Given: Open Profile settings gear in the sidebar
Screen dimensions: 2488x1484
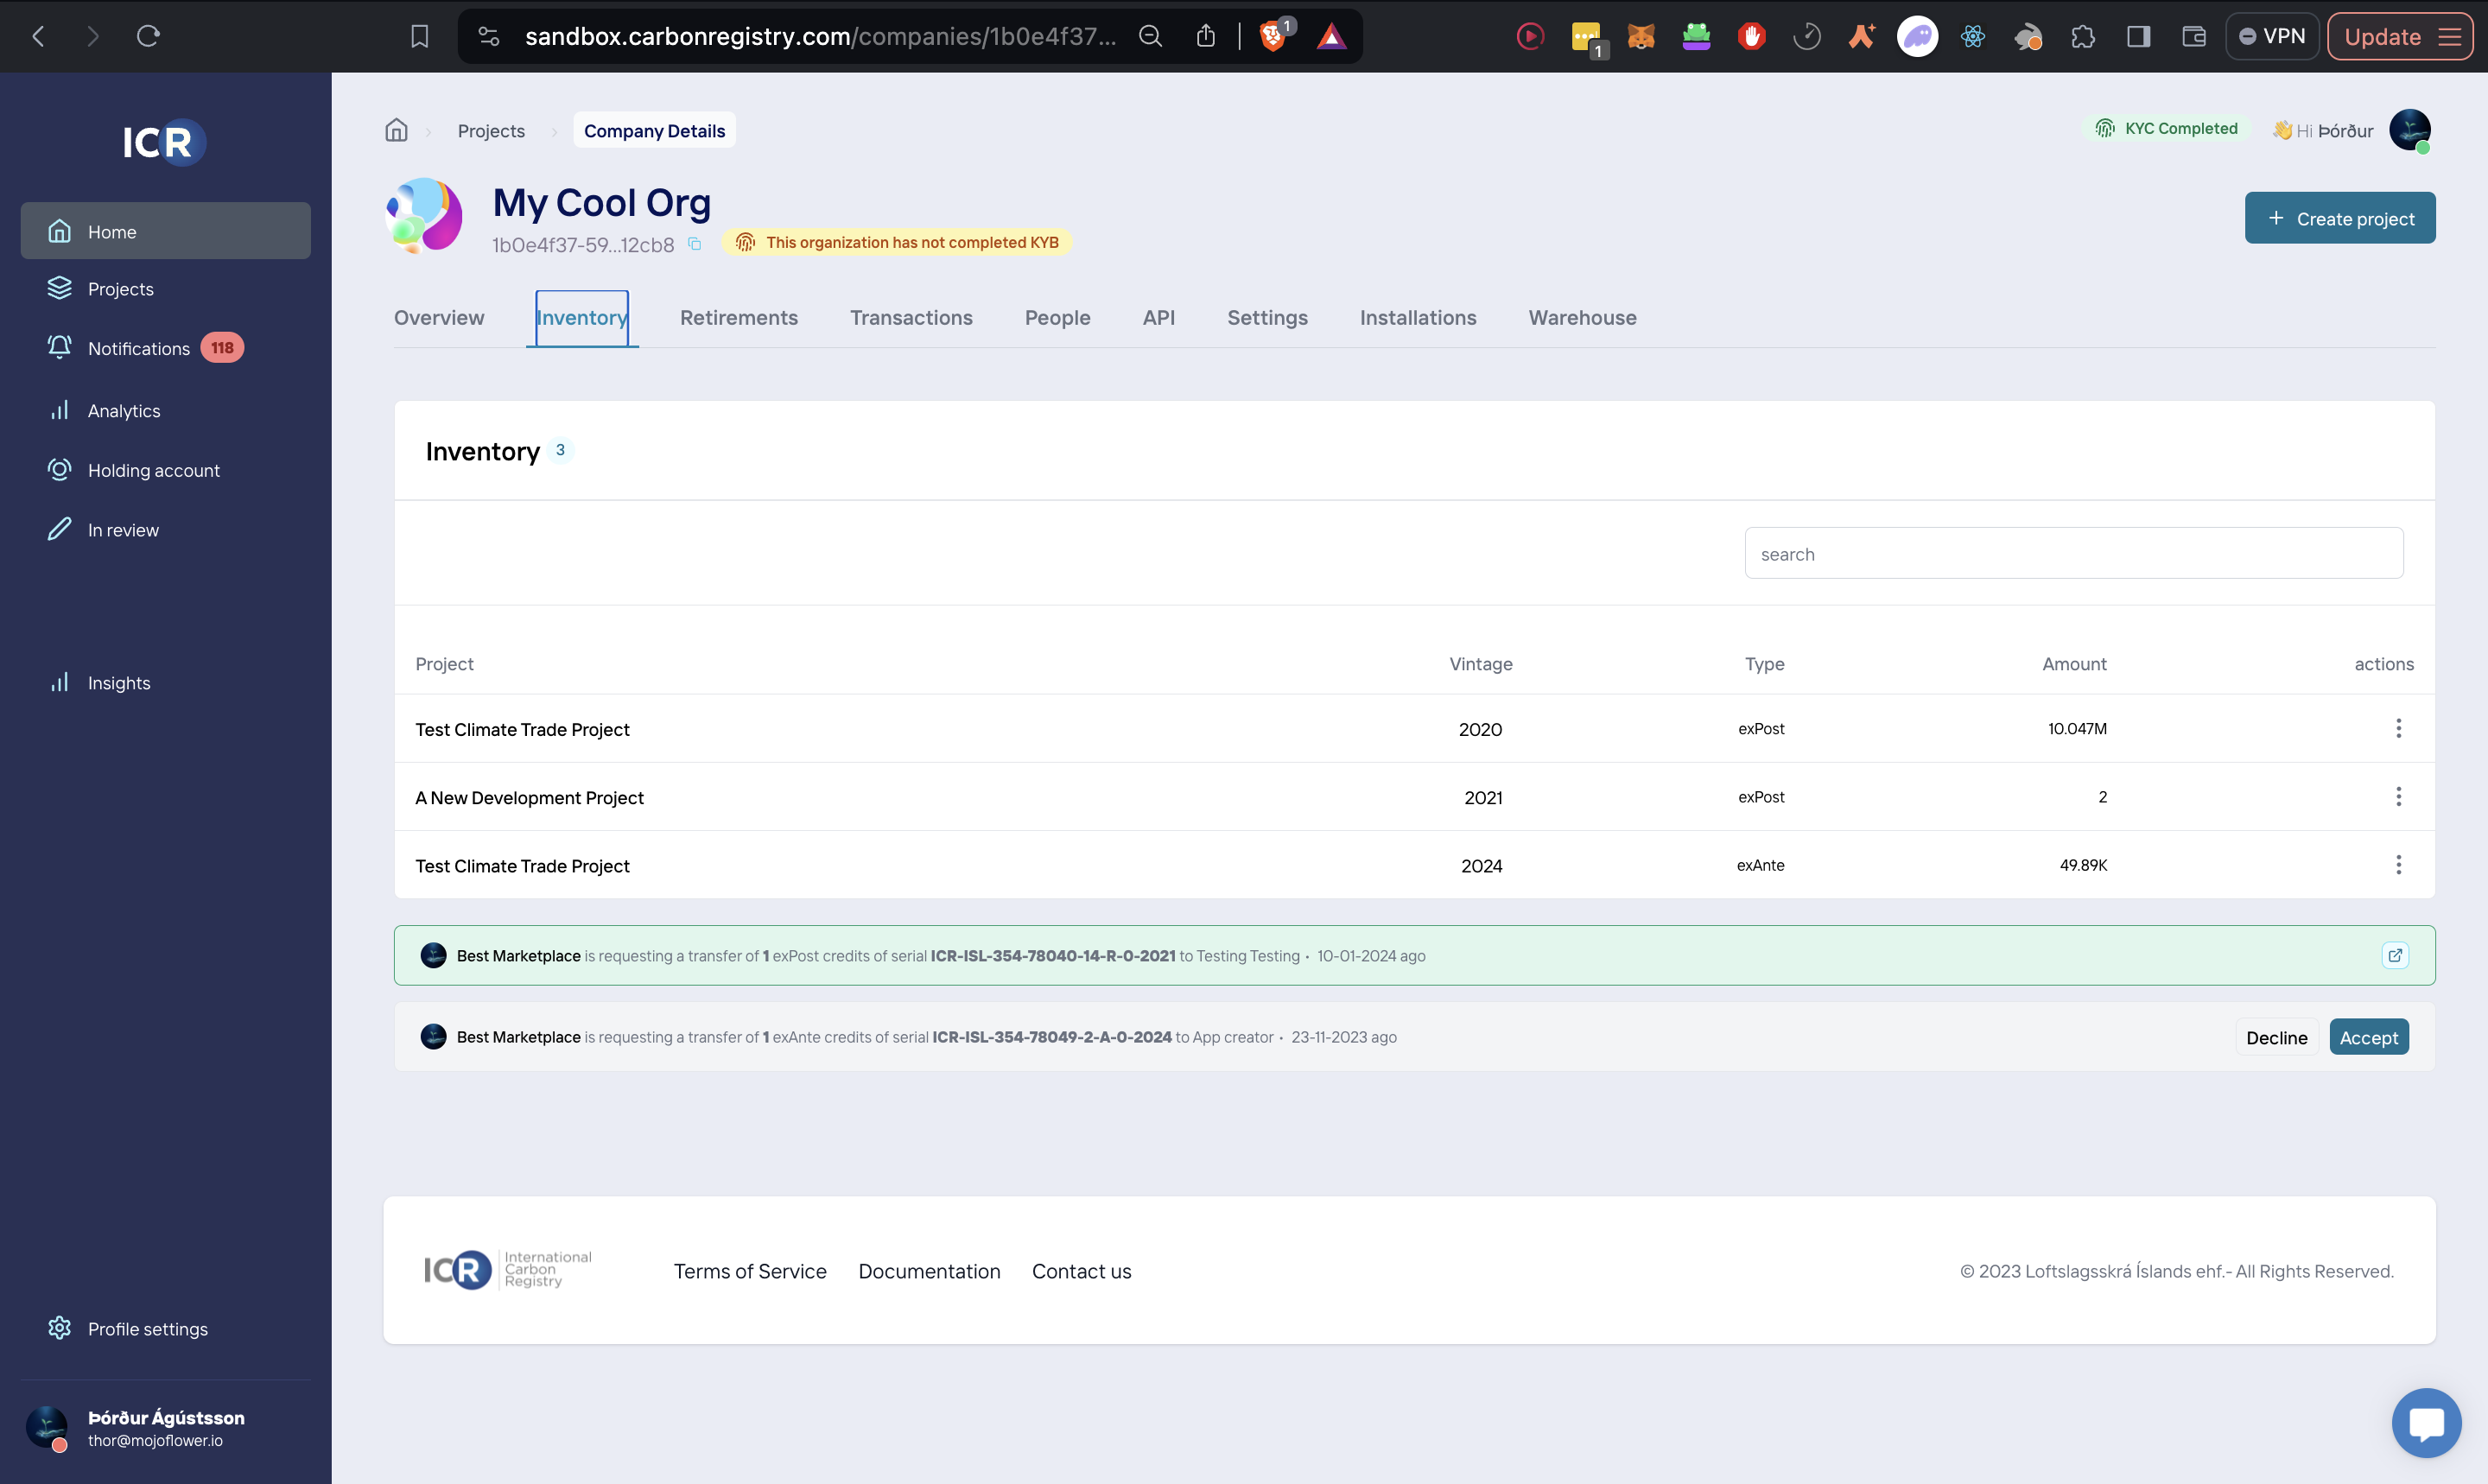Looking at the screenshot, I should (x=60, y=1328).
